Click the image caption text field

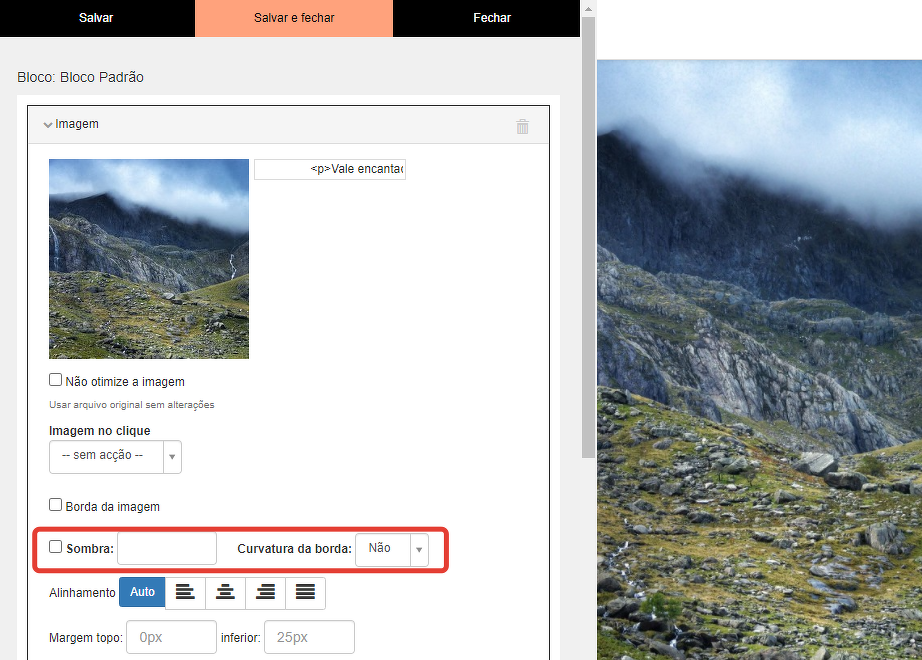[330, 170]
